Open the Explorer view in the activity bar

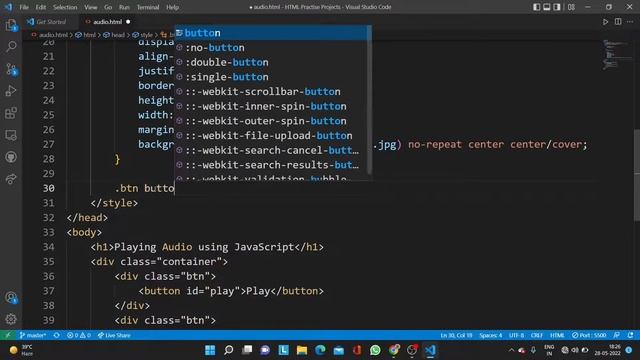click(x=11, y=25)
